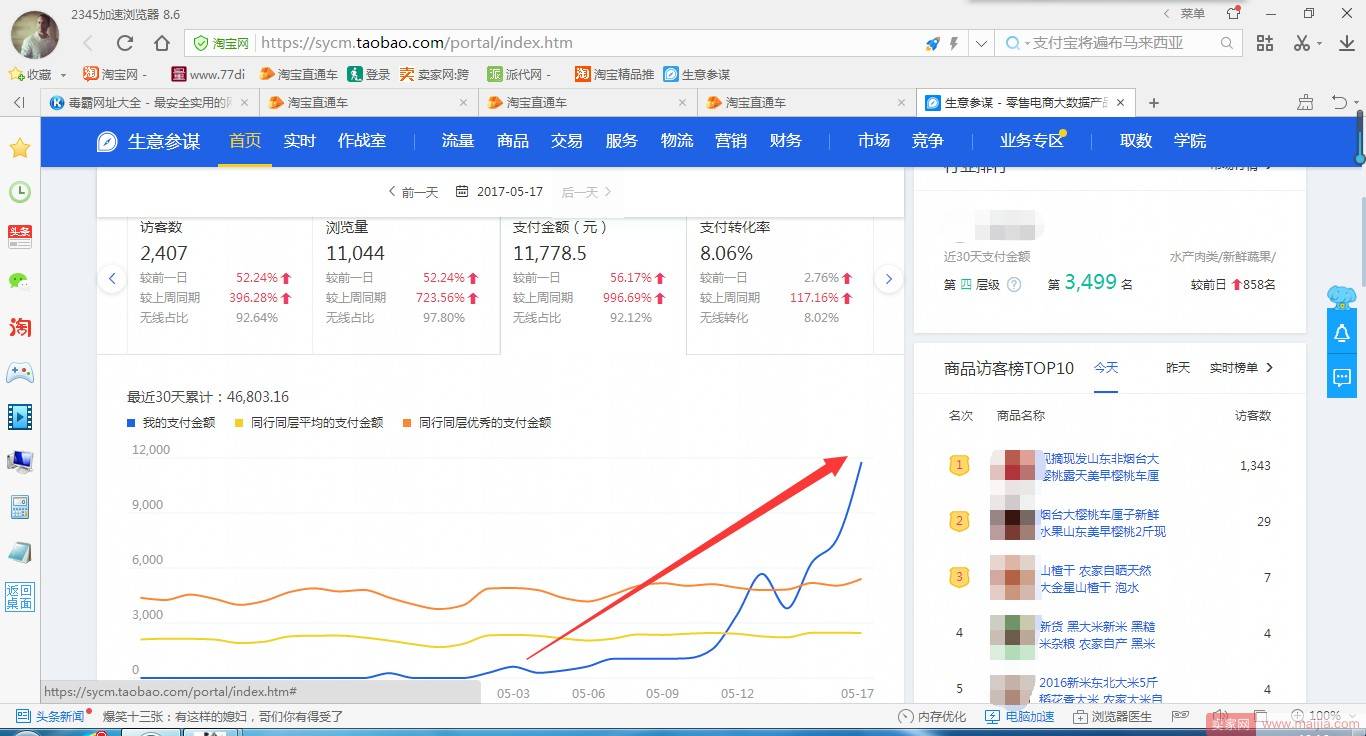Collapse the tab bar left arrow
Image resolution: width=1366 pixels, height=736 pixels.
[19, 102]
